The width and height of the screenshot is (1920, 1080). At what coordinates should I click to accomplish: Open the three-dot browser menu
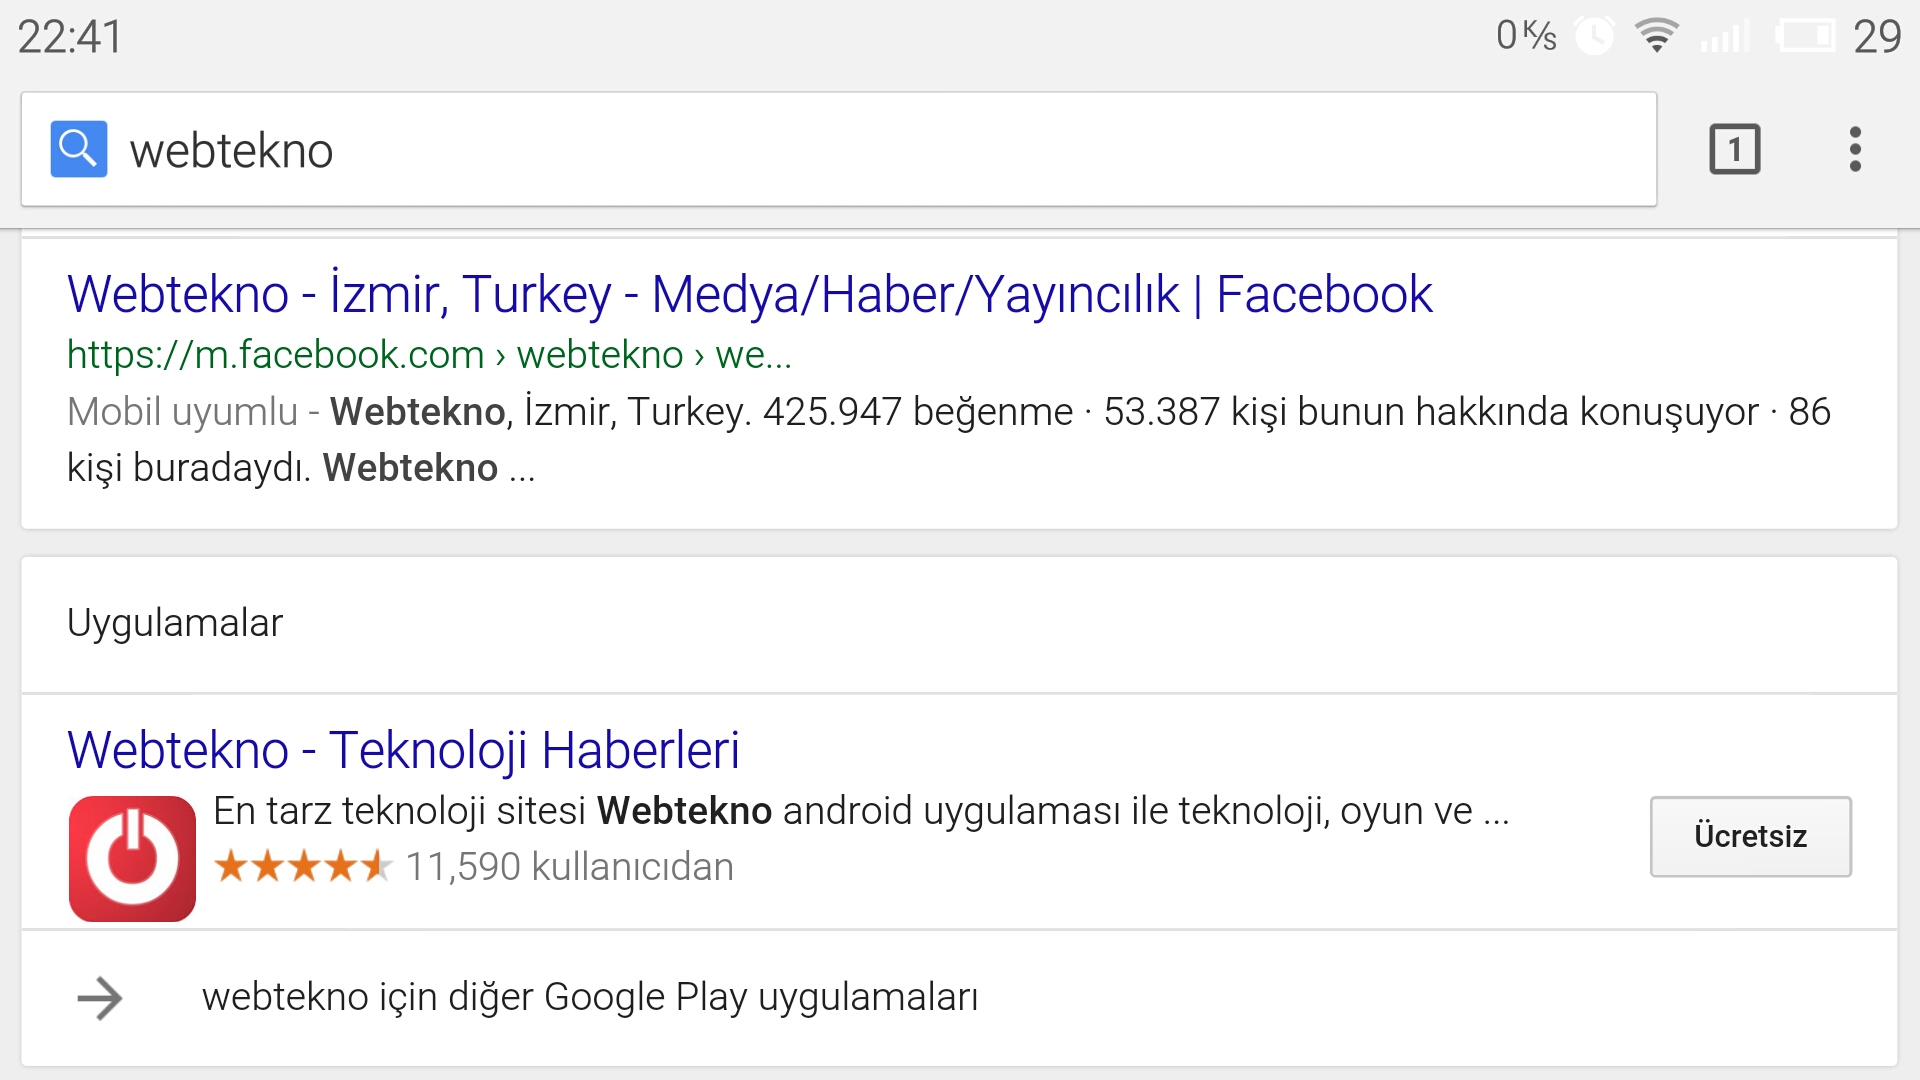pyautogui.click(x=1855, y=150)
